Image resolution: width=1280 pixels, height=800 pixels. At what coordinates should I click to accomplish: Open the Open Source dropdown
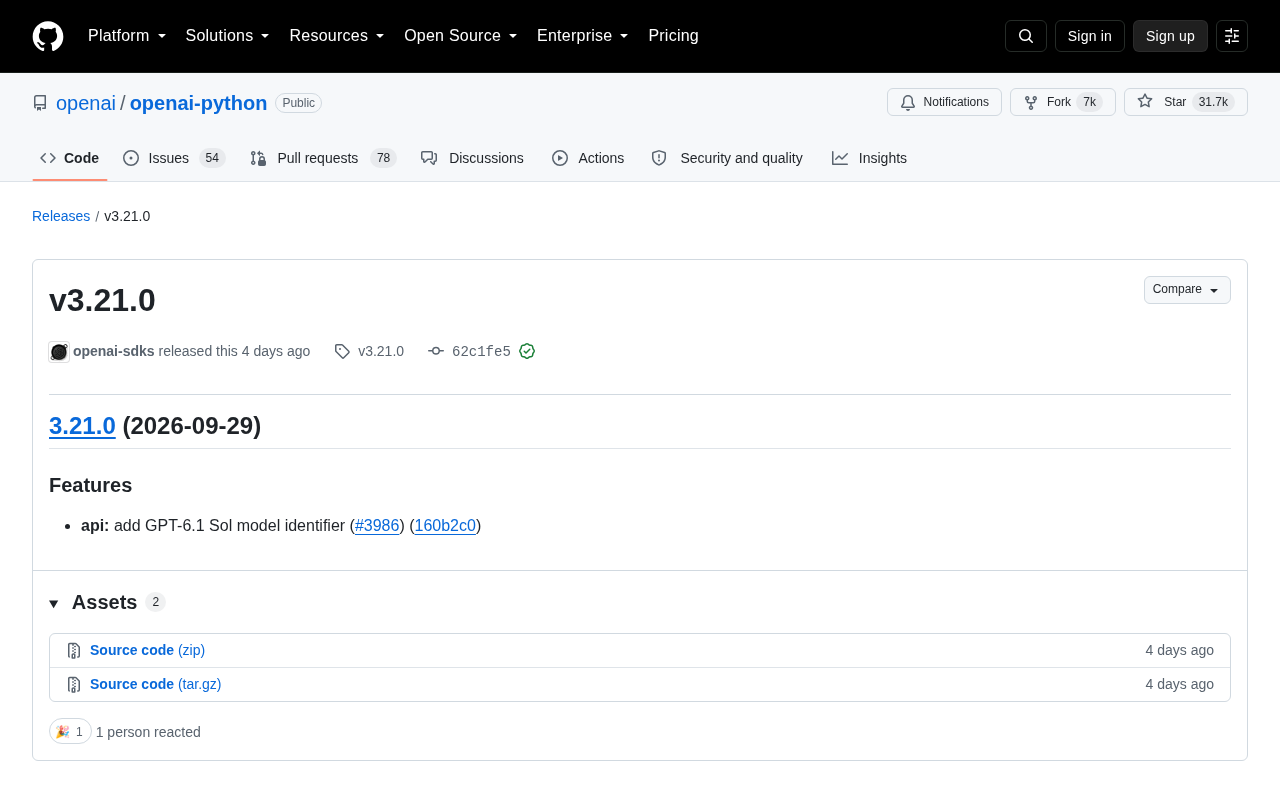tap(461, 36)
